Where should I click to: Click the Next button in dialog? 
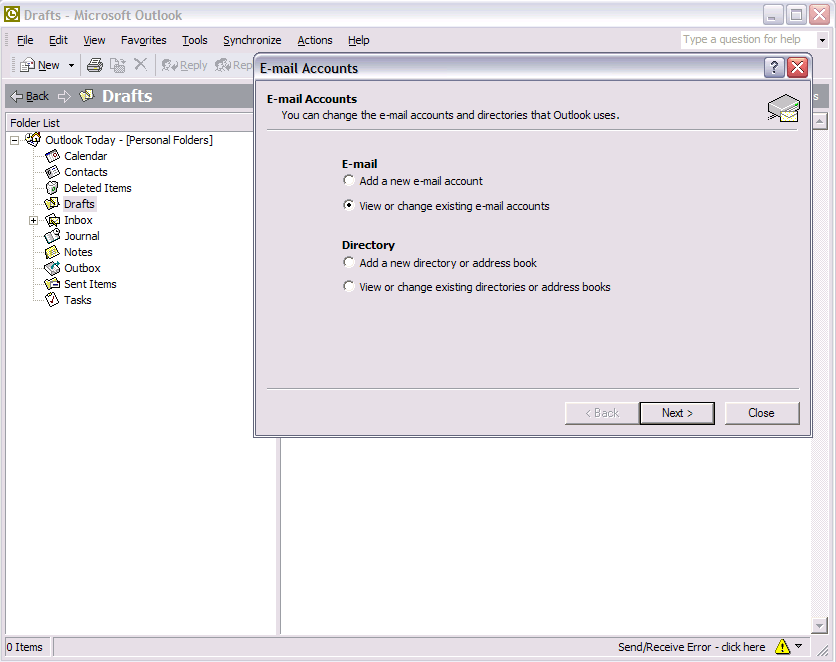[x=677, y=413]
